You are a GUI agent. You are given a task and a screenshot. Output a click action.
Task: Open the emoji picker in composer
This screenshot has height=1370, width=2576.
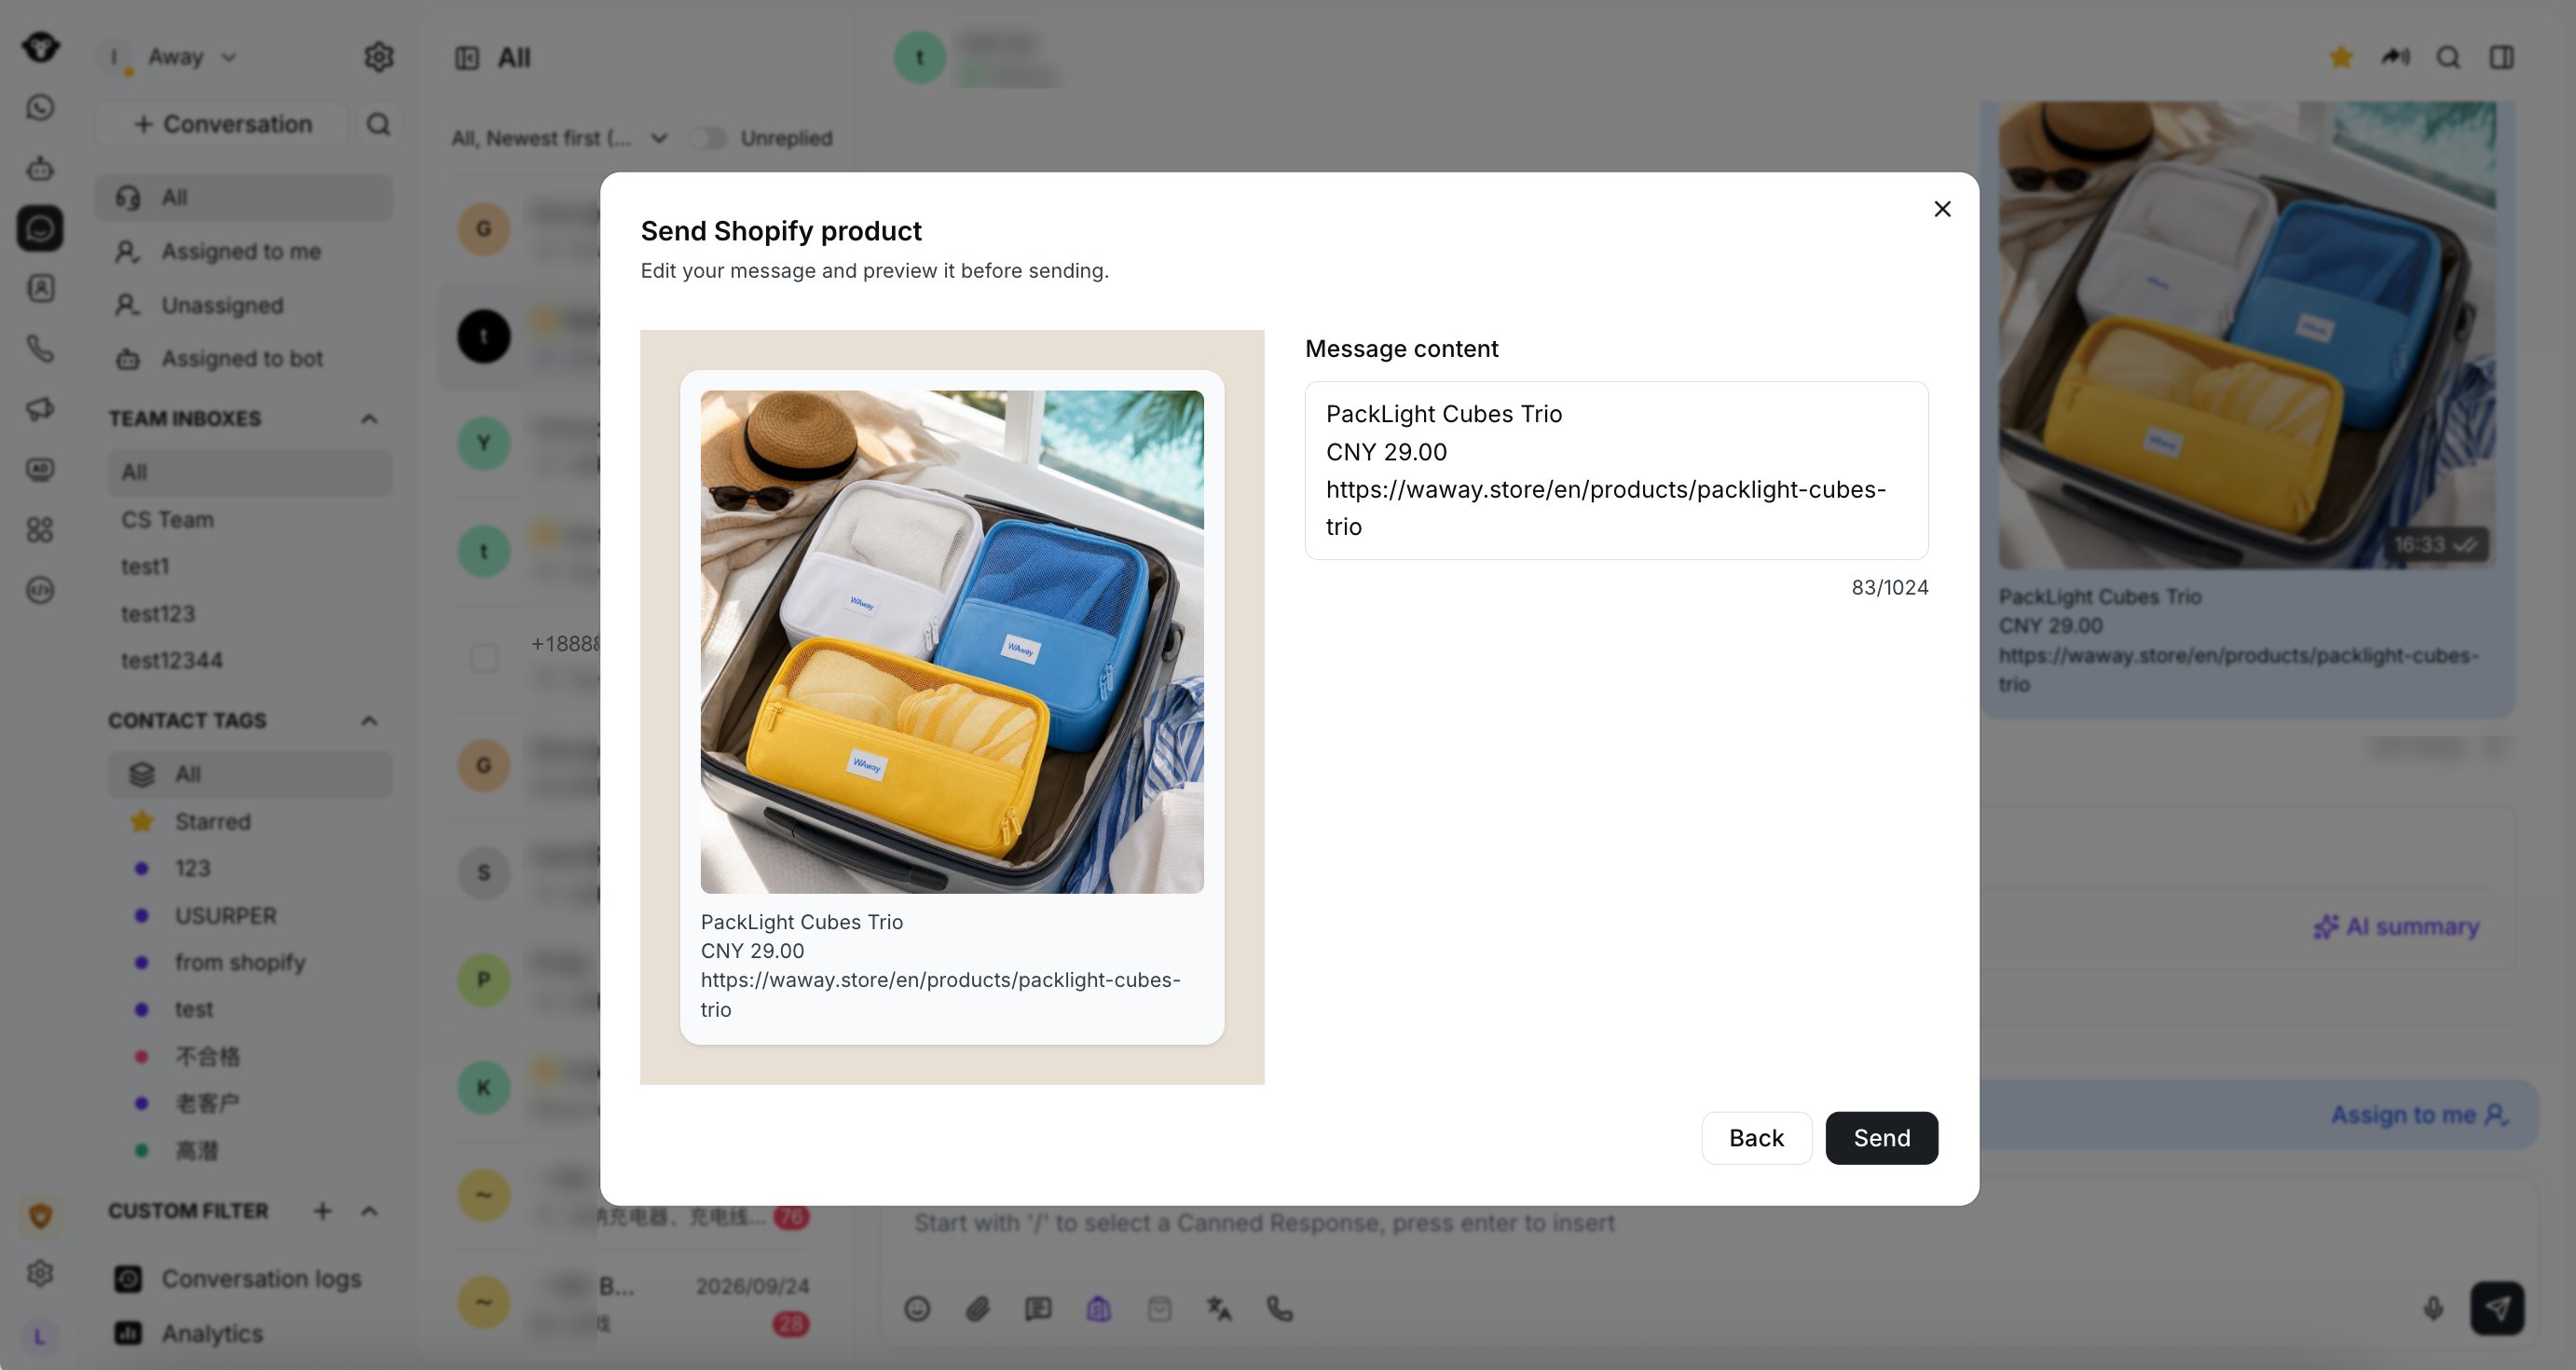click(x=917, y=1309)
